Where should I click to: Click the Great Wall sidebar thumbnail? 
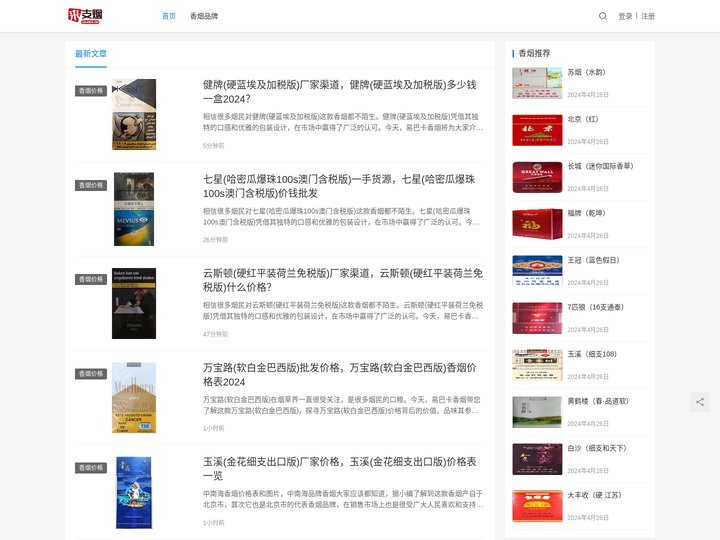pyautogui.click(x=537, y=177)
